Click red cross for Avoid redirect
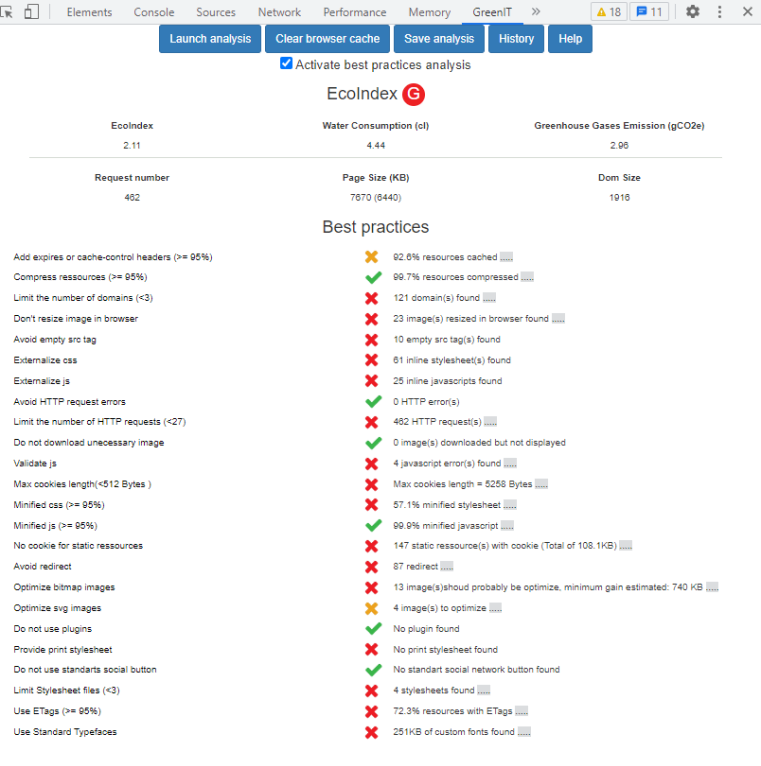The image size is (761, 766). tap(372, 567)
